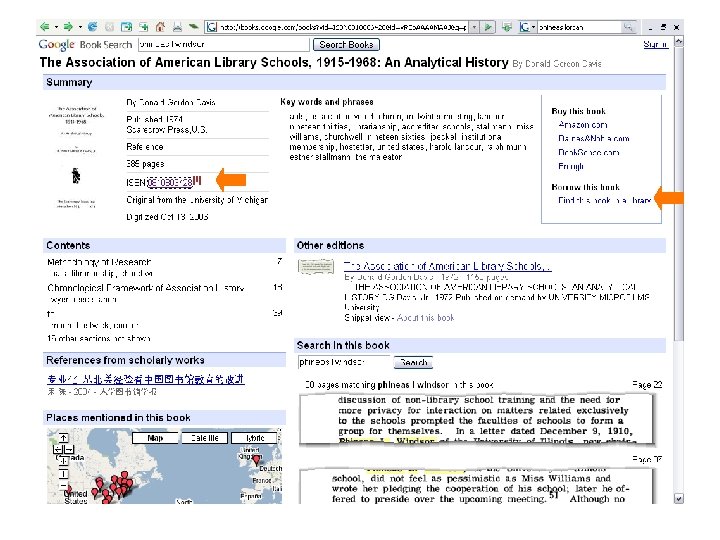Click the Google favicon in the address bar
Screen dimensions: 720x540
click(211, 28)
